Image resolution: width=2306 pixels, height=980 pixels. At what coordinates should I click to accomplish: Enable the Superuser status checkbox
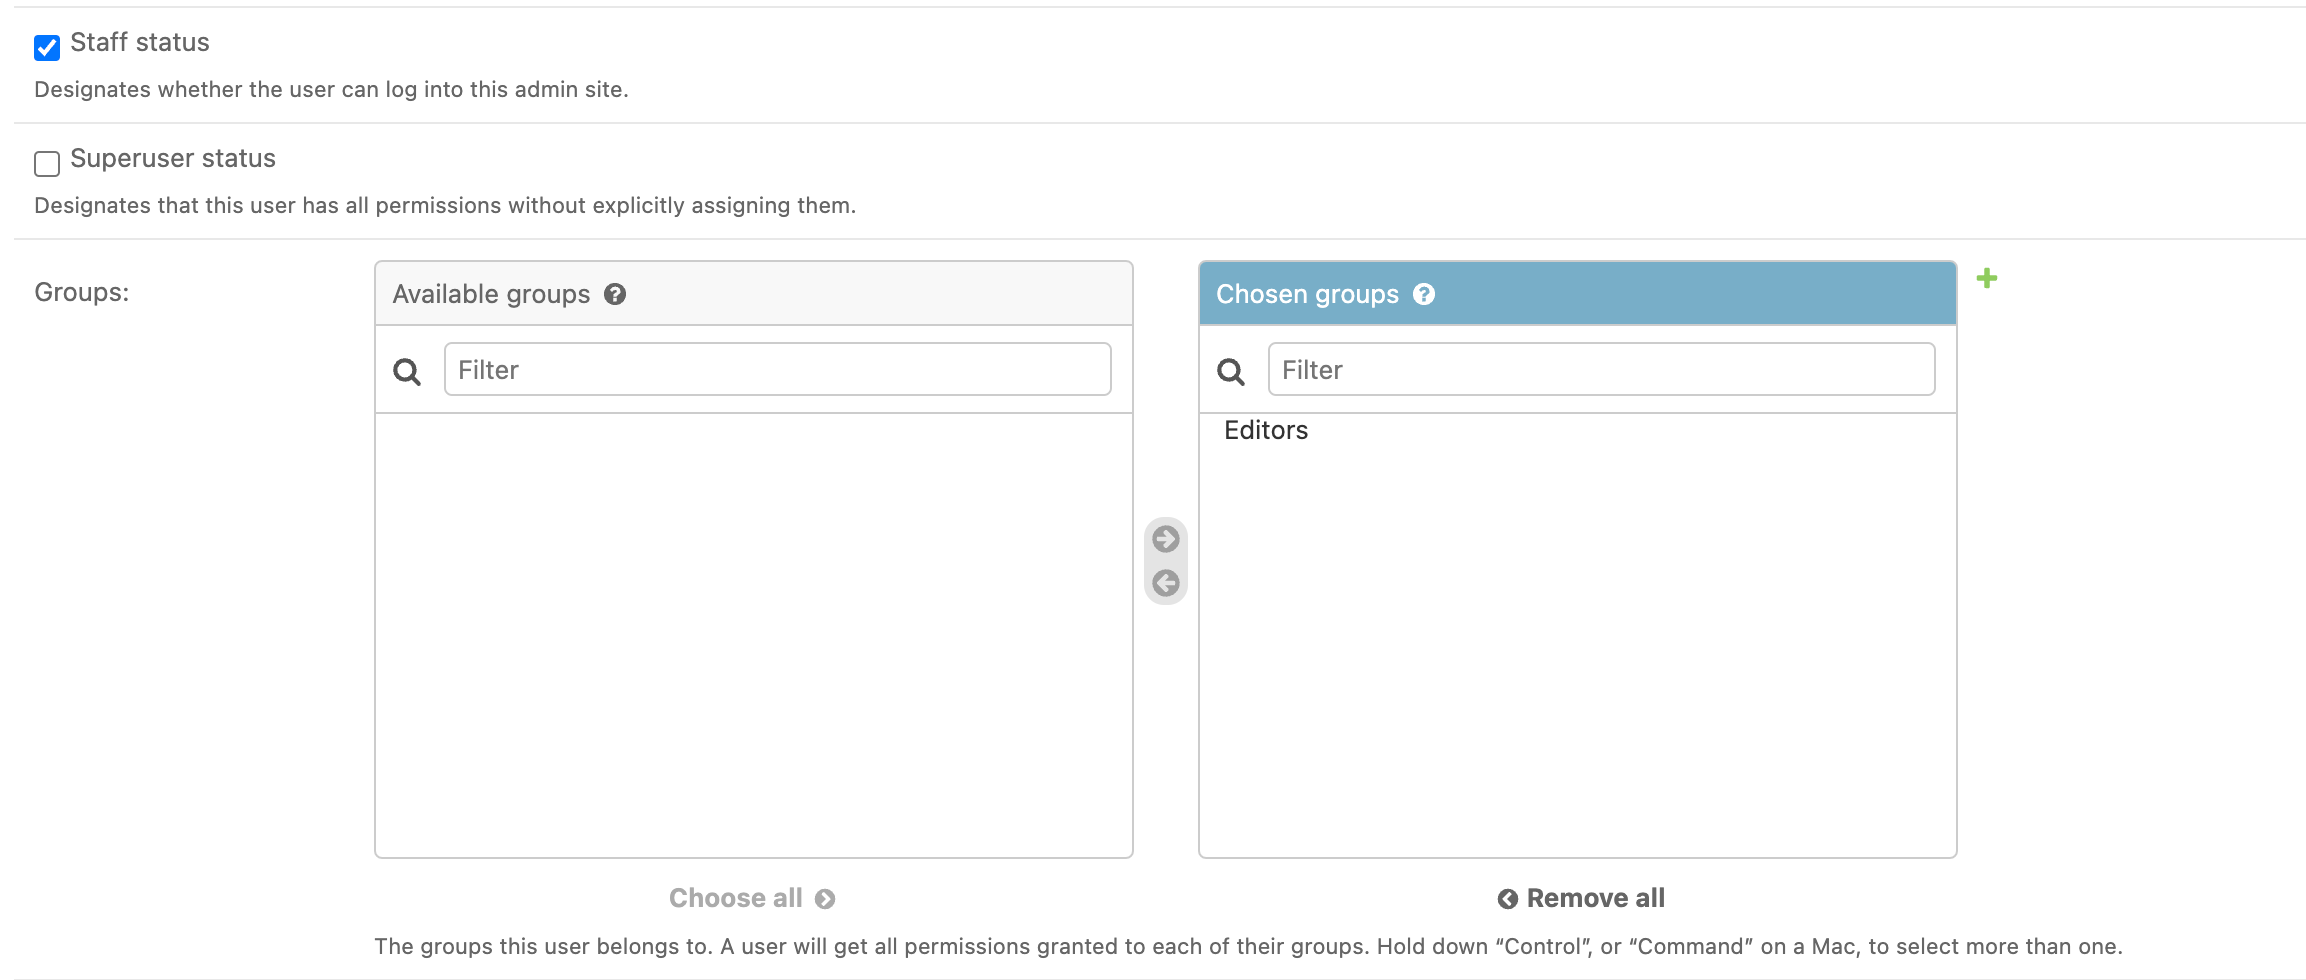click(x=46, y=163)
